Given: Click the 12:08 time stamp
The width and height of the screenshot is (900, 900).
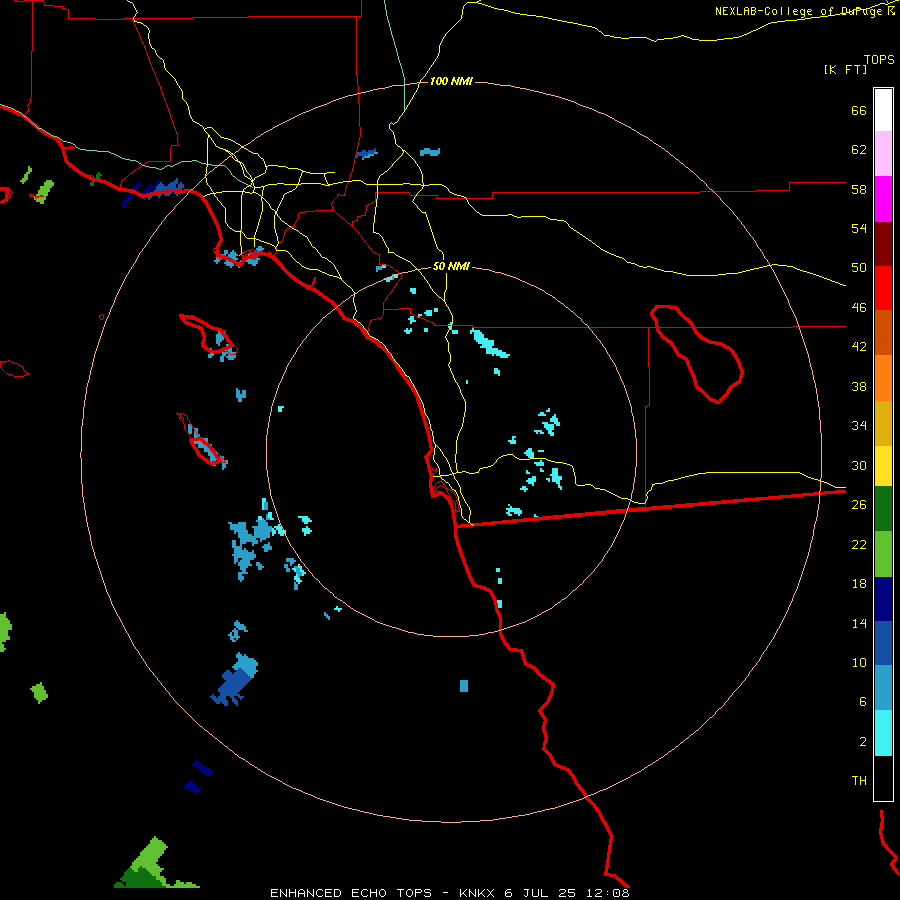Looking at the screenshot, I should tap(607, 893).
